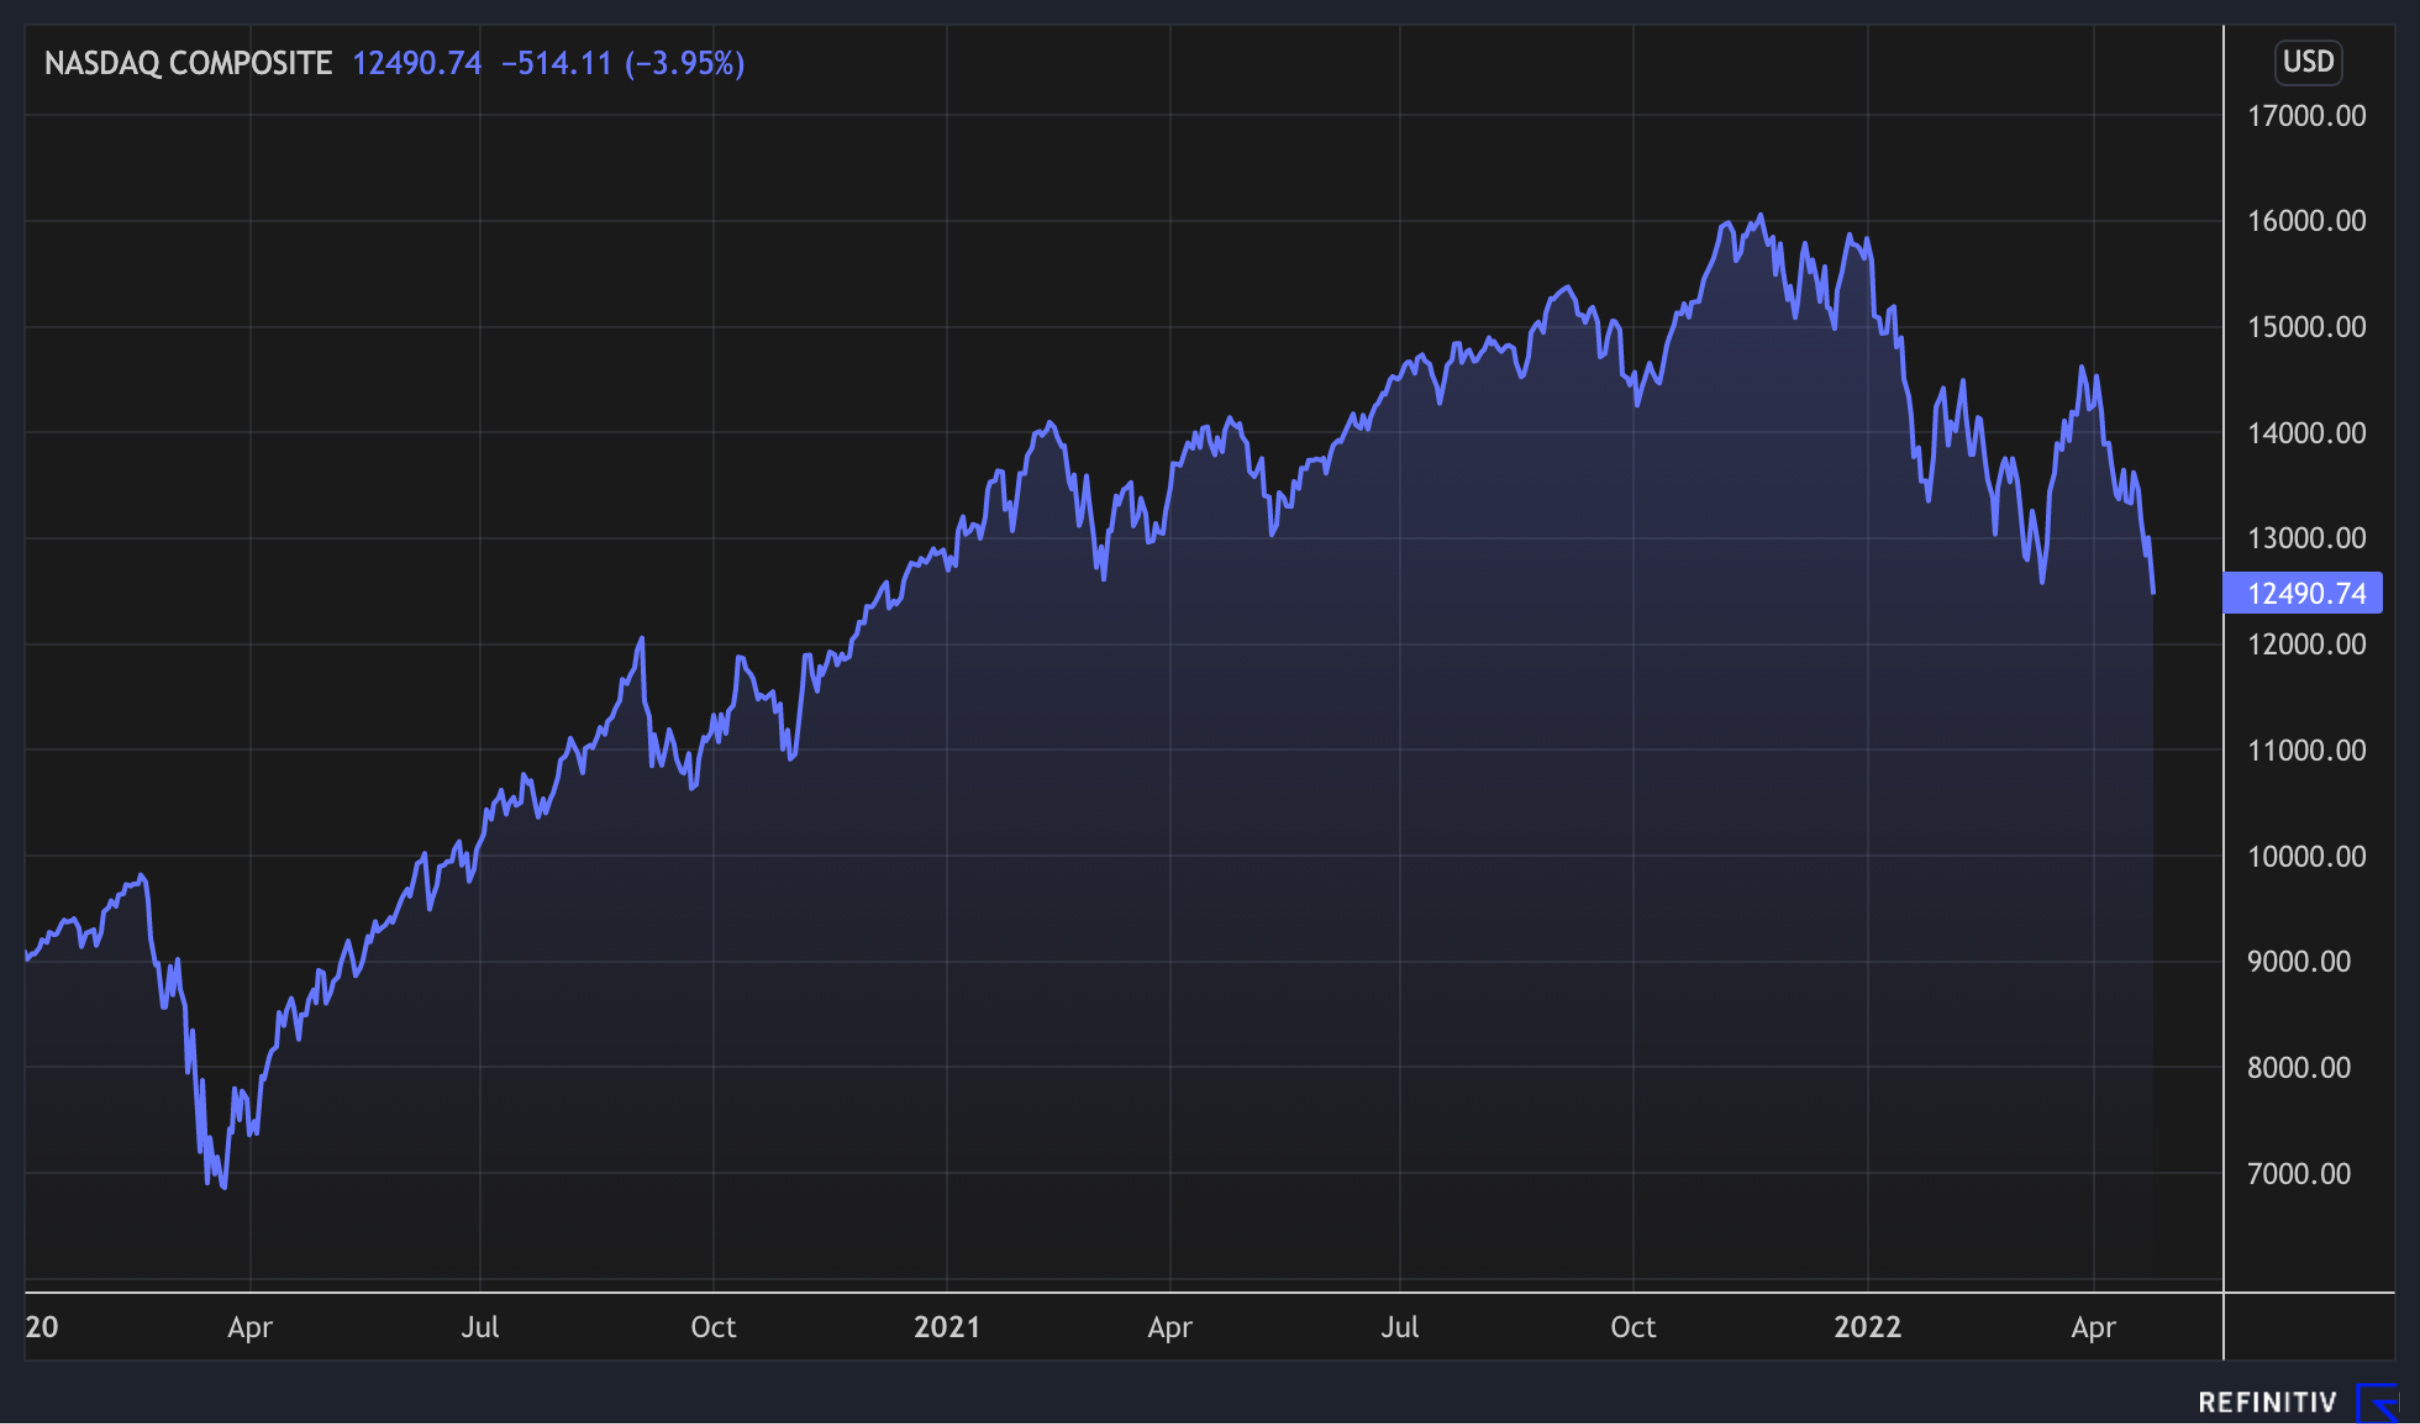Click the 8000.00 price axis label
Image resolution: width=2420 pixels, height=1424 pixels.
(x=2299, y=1067)
